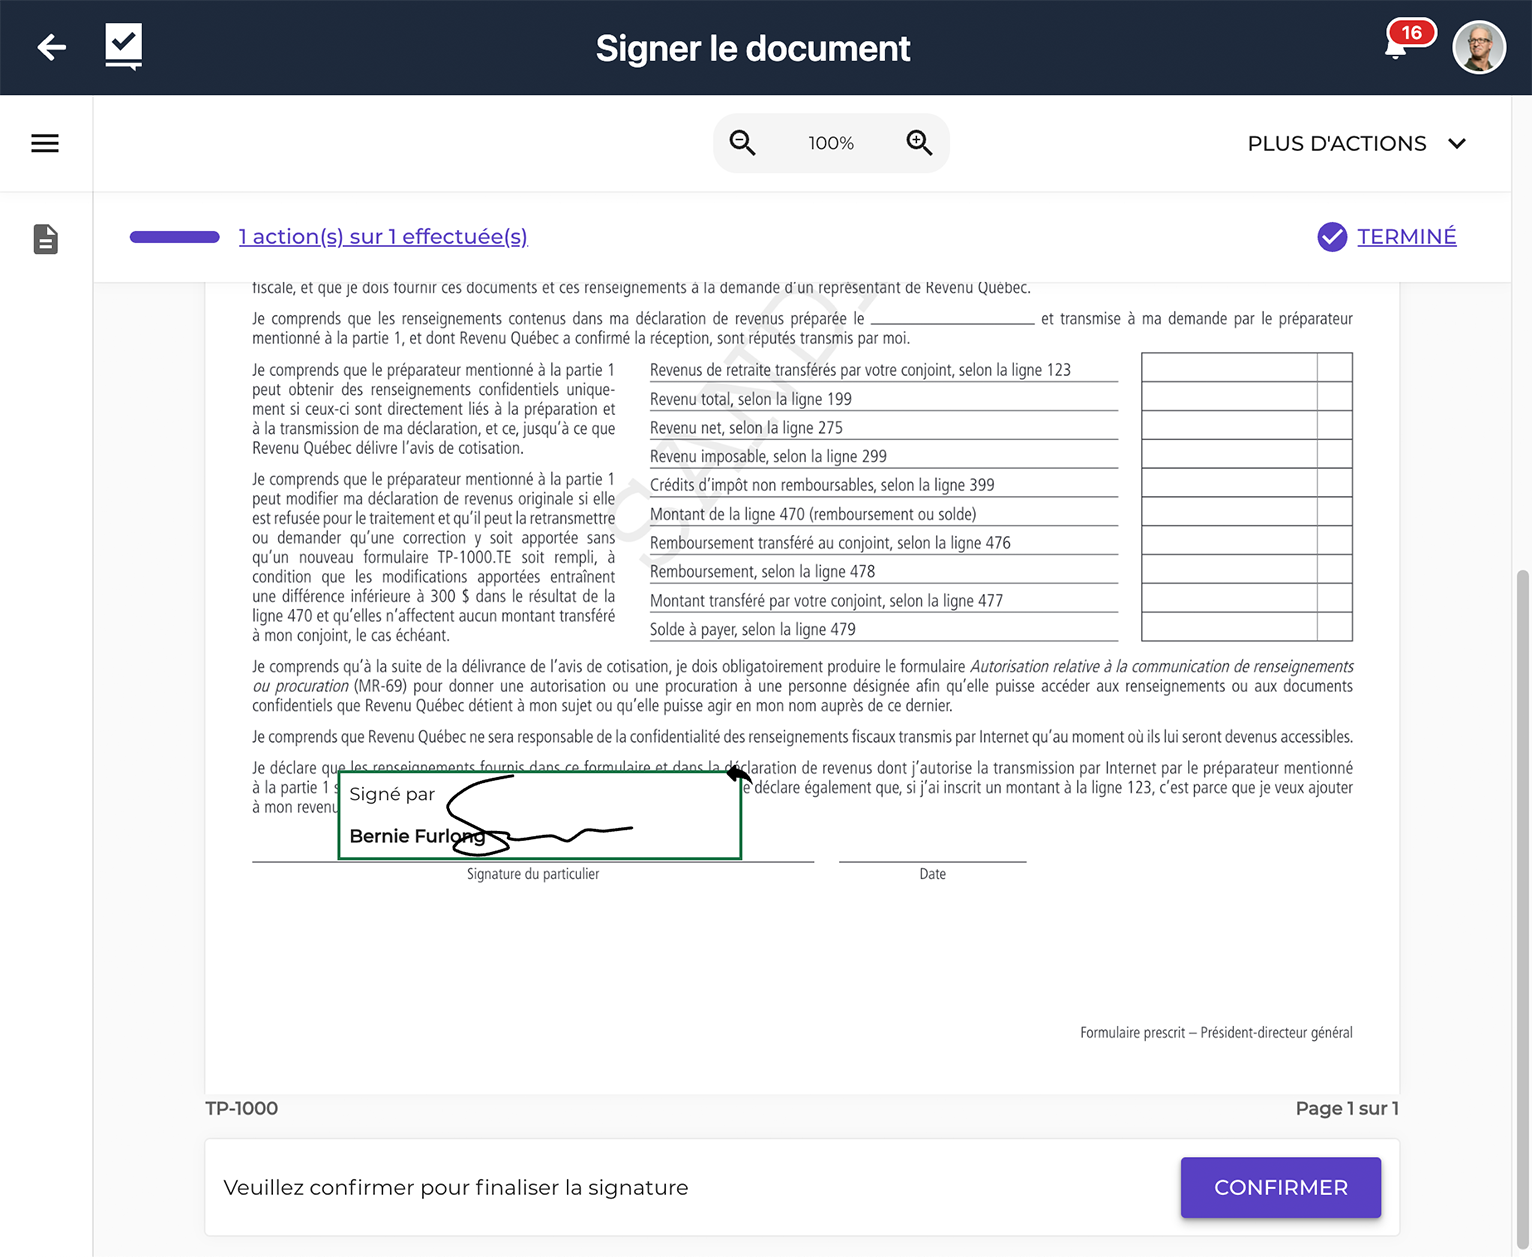
Task: Confirm the signature with Confirmer button
Action: pyautogui.click(x=1280, y=1187)
